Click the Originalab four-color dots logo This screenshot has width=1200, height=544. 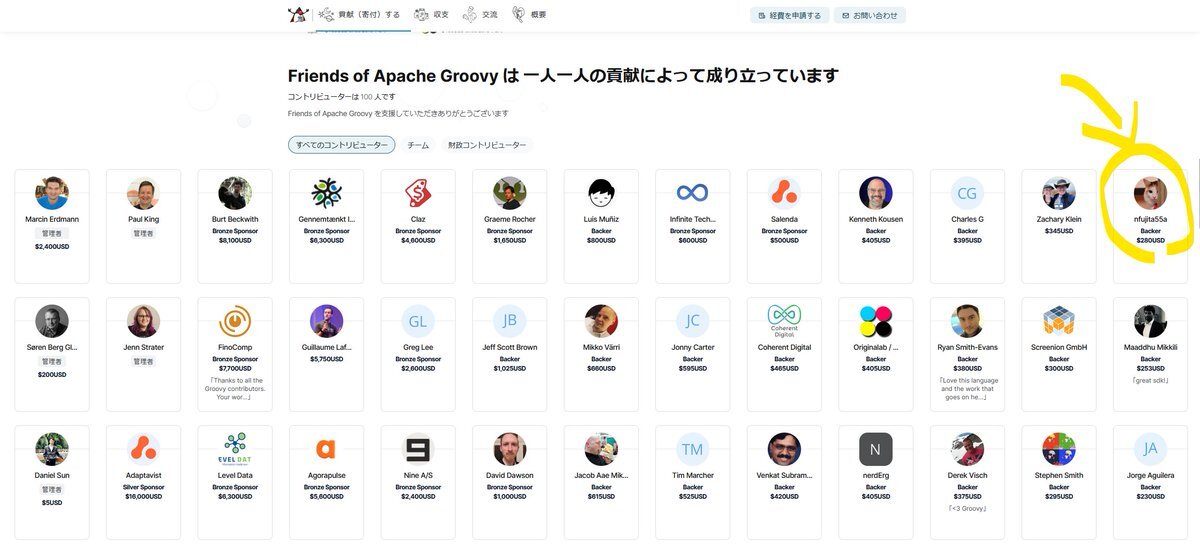coord(876,321)
